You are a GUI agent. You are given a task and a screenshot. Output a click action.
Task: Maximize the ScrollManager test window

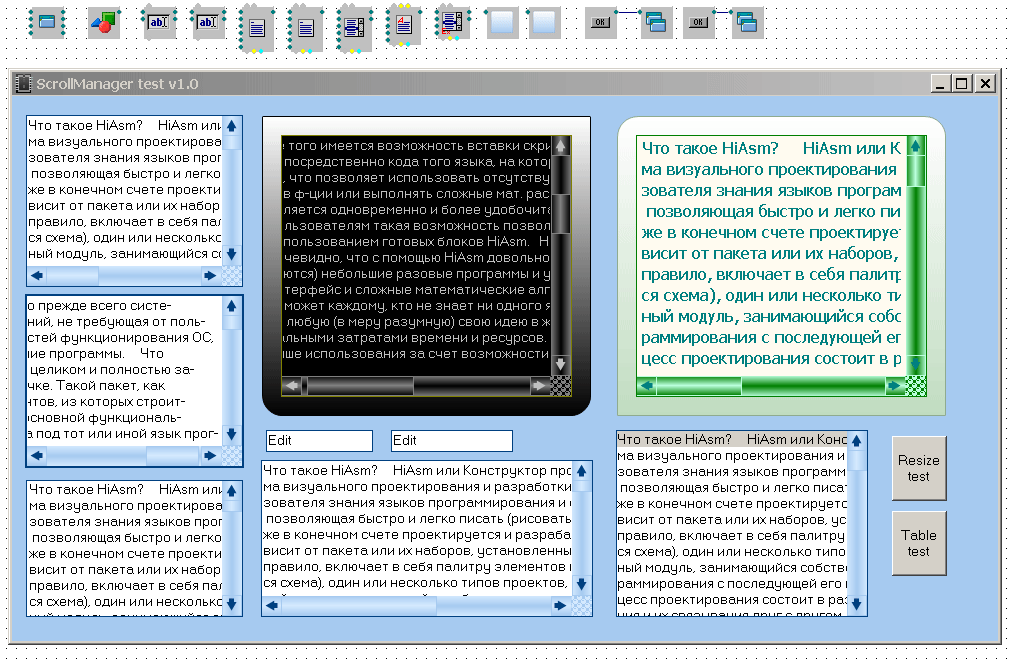tap(962, 84)
